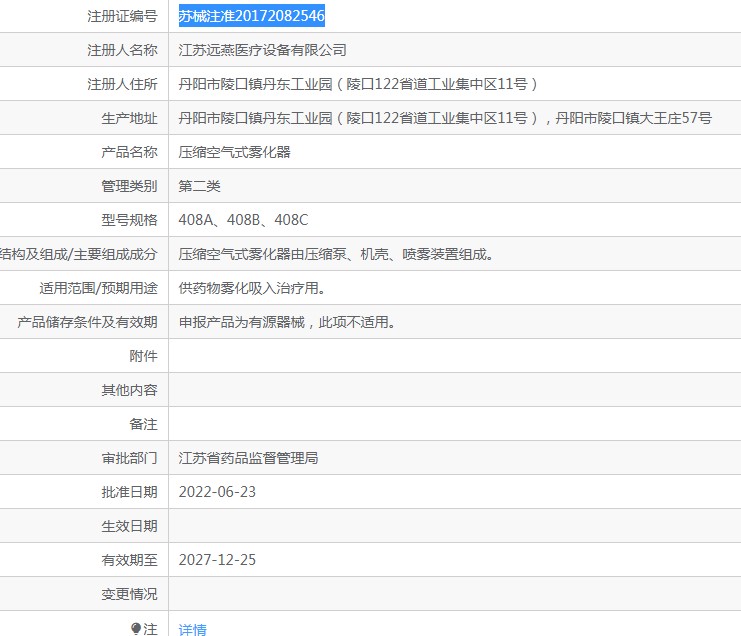This screenshot has height=636, width=741.
Task: Click the 注册人住所 label
Action: (122, 84)
